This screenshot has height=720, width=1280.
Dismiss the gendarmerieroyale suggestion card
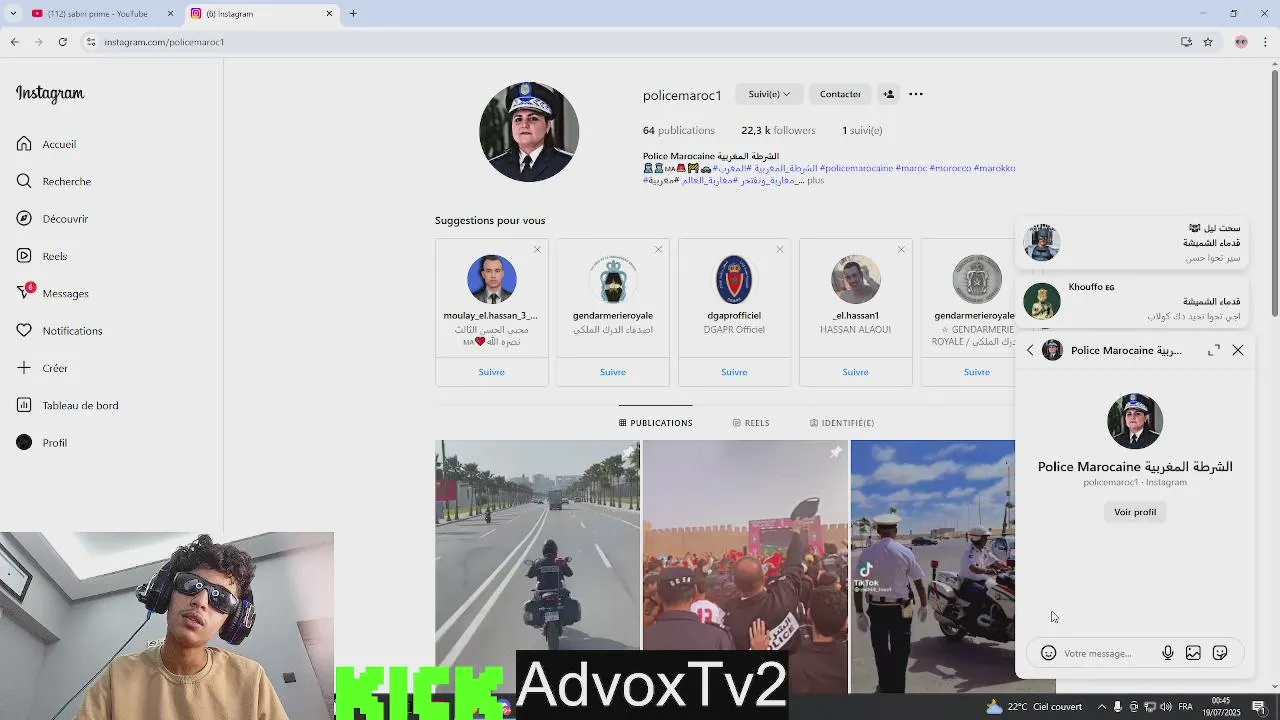coord(658,249)
